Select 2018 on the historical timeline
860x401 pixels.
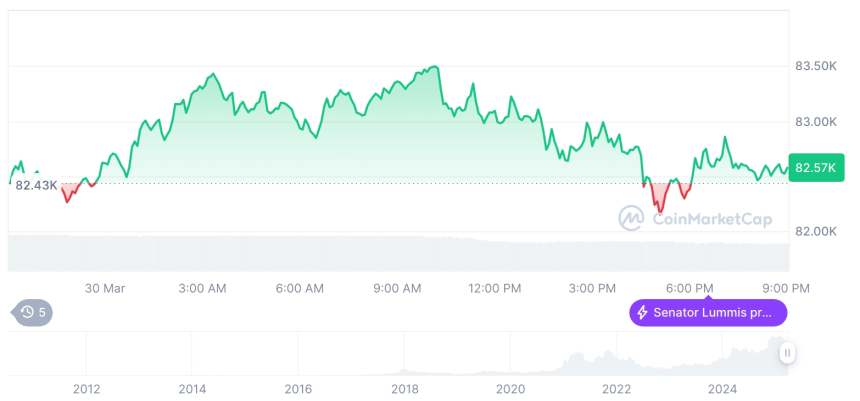[x=405, y=389]
